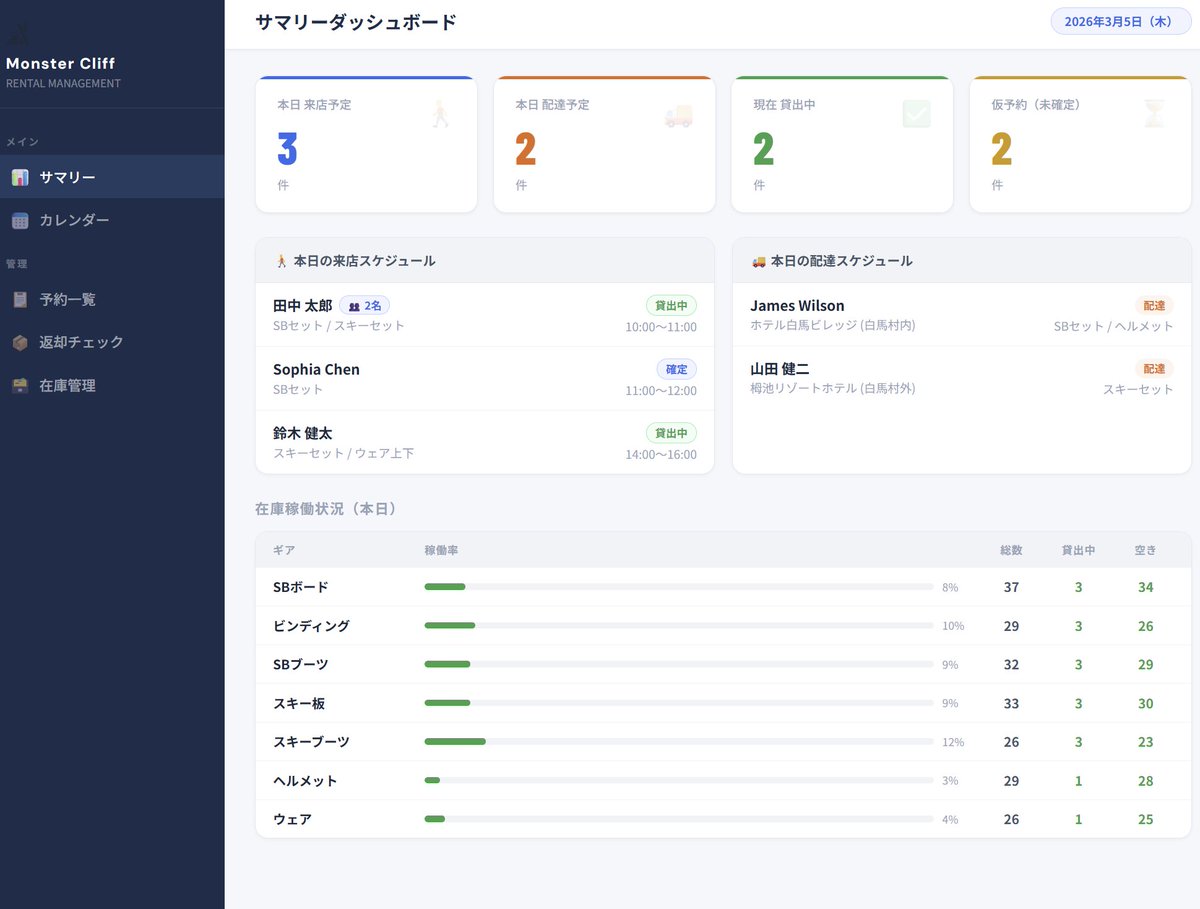Click the person icon beside 本日の来店スケジュール

click(x=281, y=261)
